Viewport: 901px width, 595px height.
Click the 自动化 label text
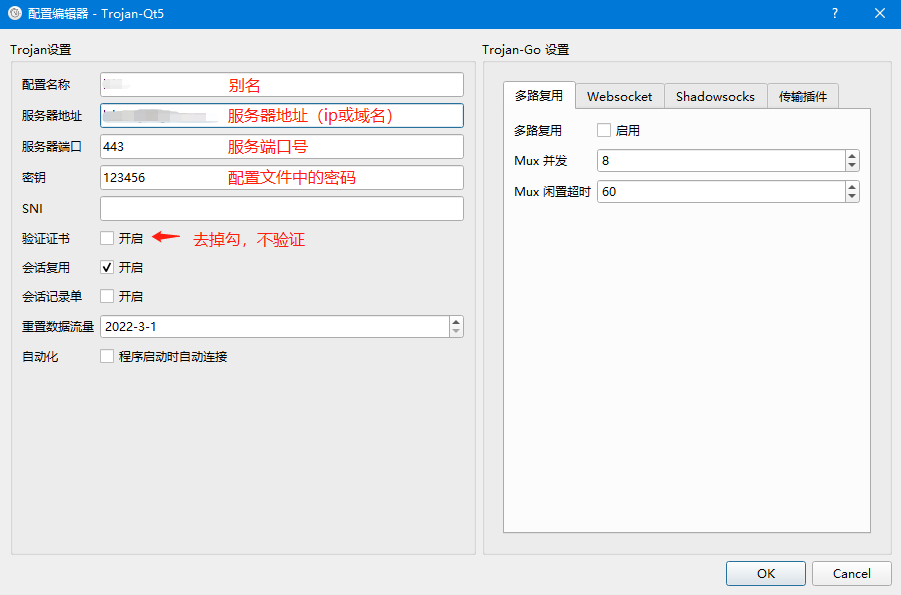click(40, 356)
